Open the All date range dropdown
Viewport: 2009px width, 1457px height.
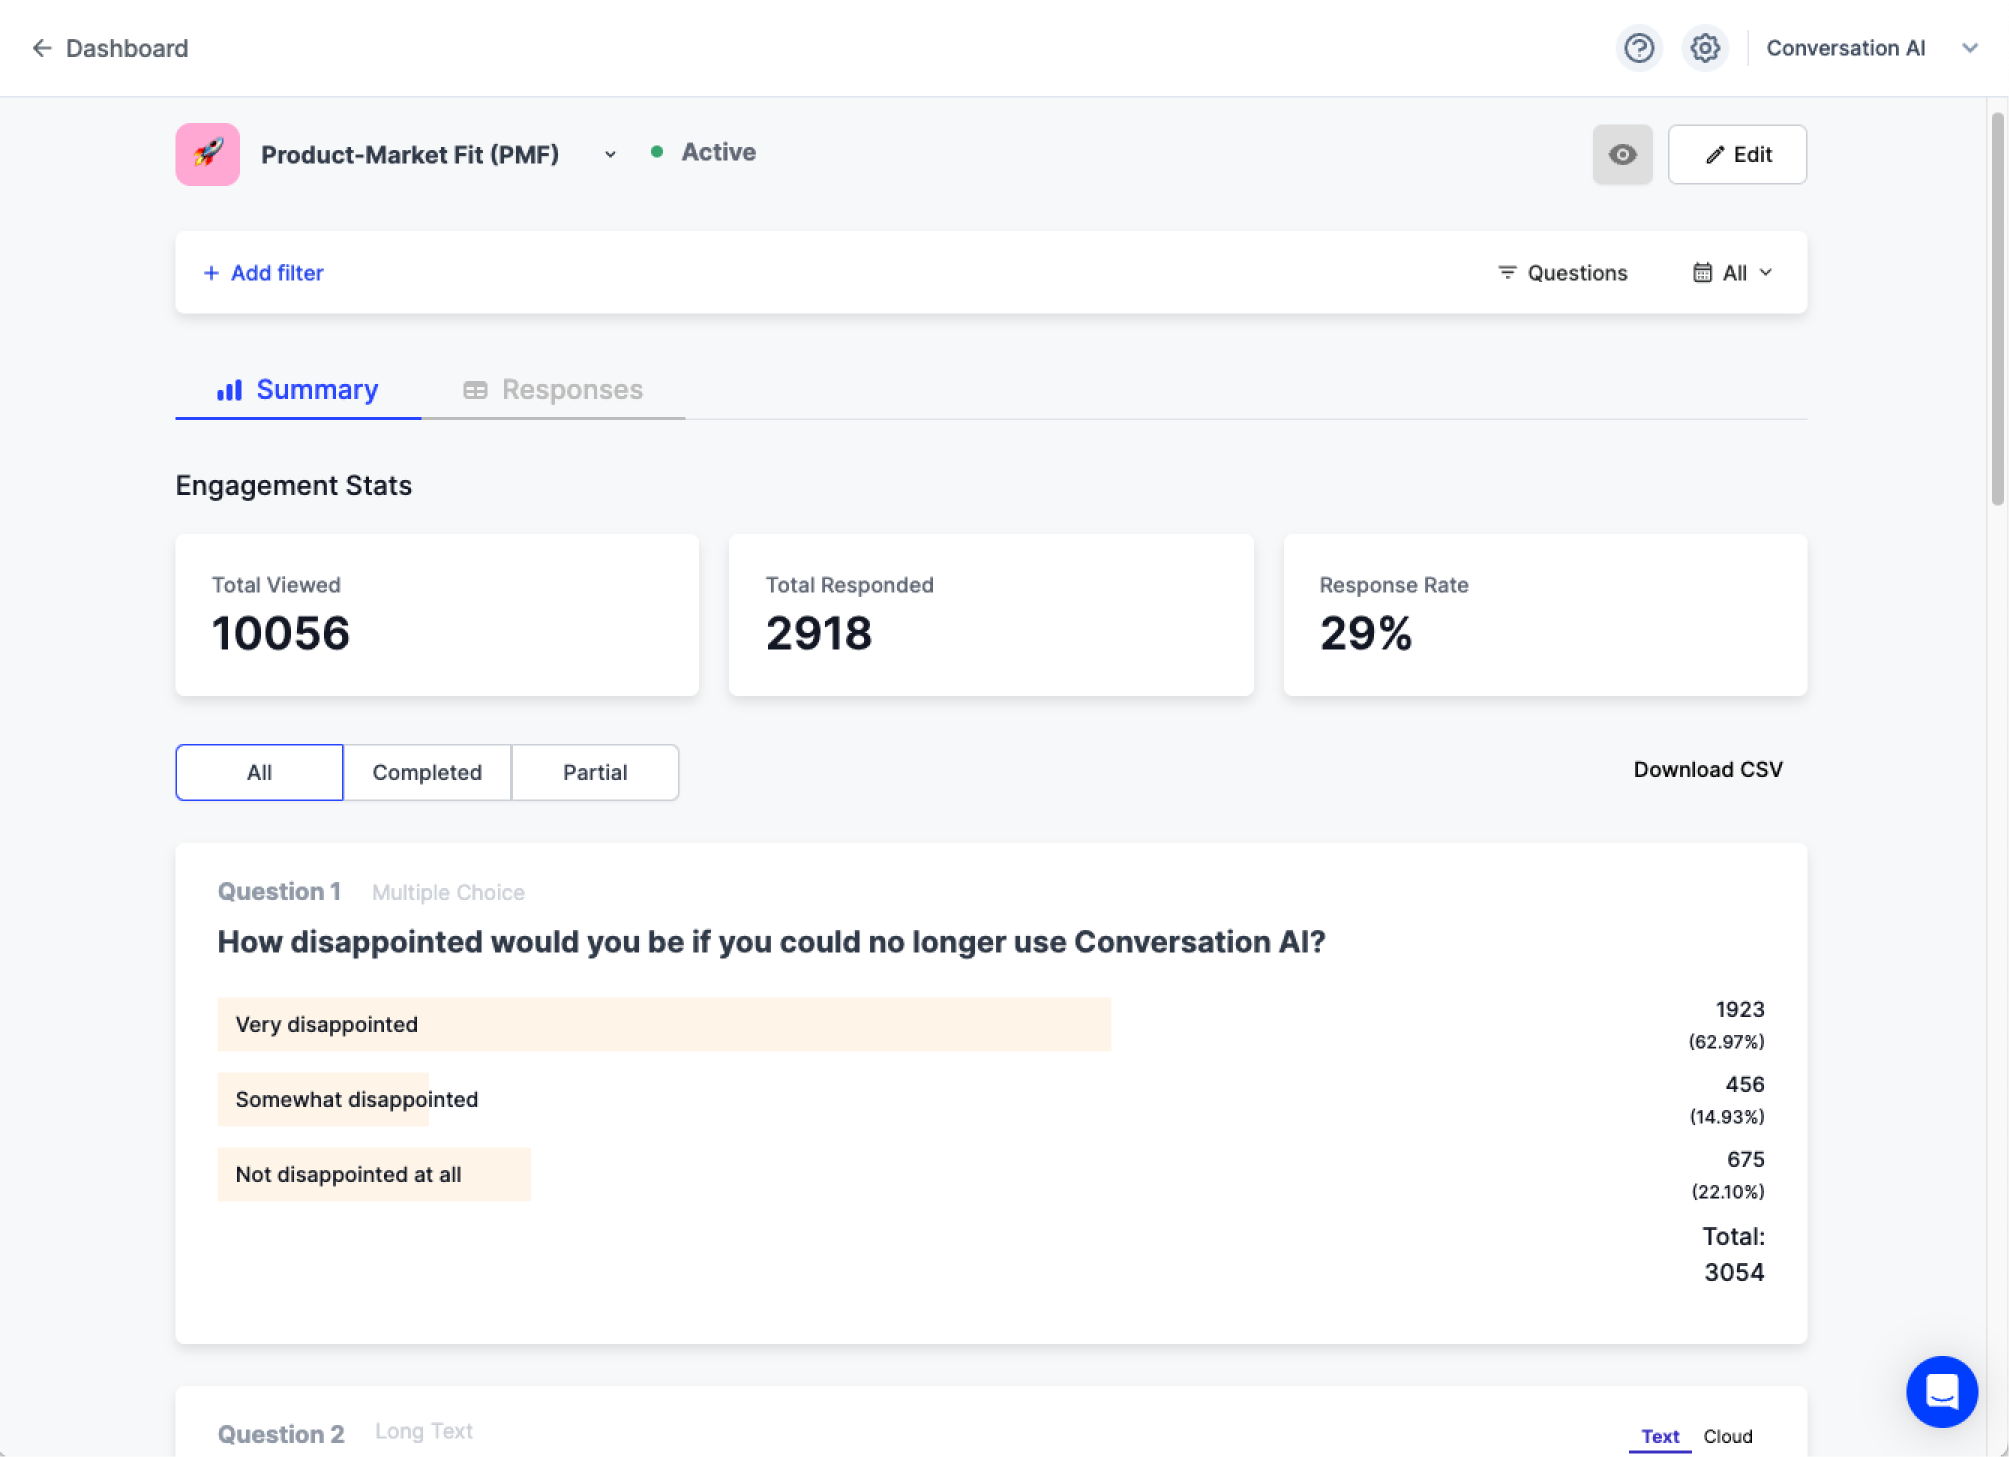[x=1732, y=272]
